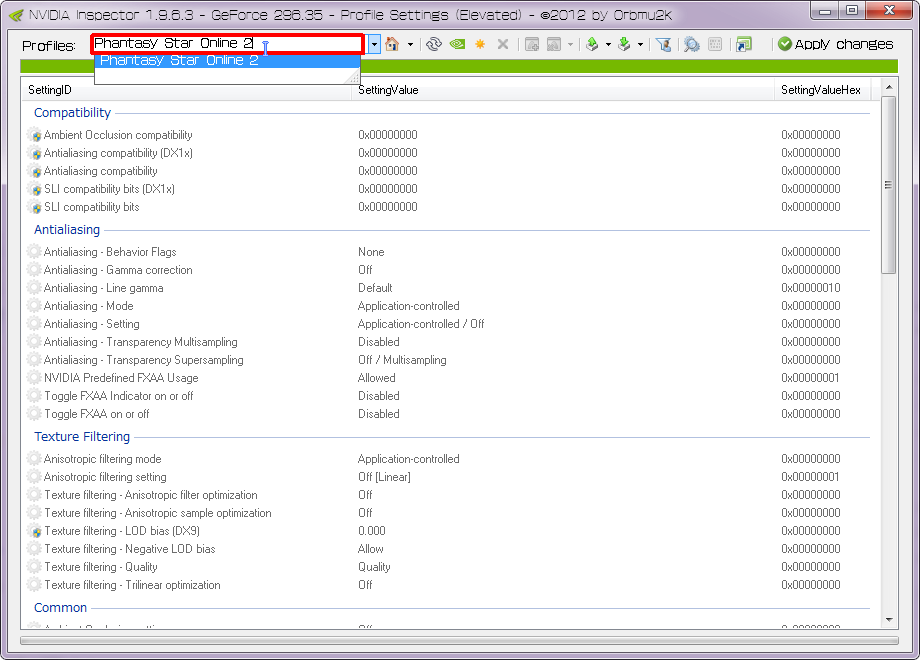The width and height of the screenshot is (920, 660).
Task: Click gear icon beside SLI compatibility bits (DX1x)
Action: [35, 189]
